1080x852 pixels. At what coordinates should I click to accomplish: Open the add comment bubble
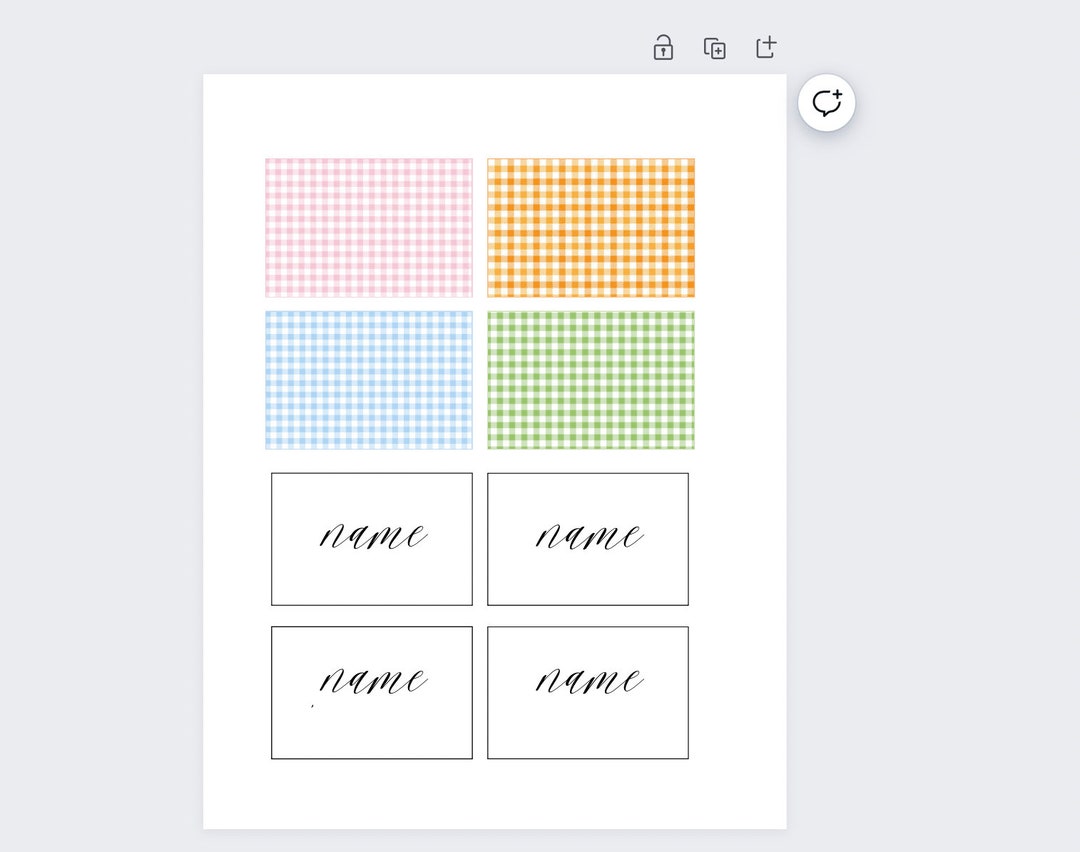(827, 103)
